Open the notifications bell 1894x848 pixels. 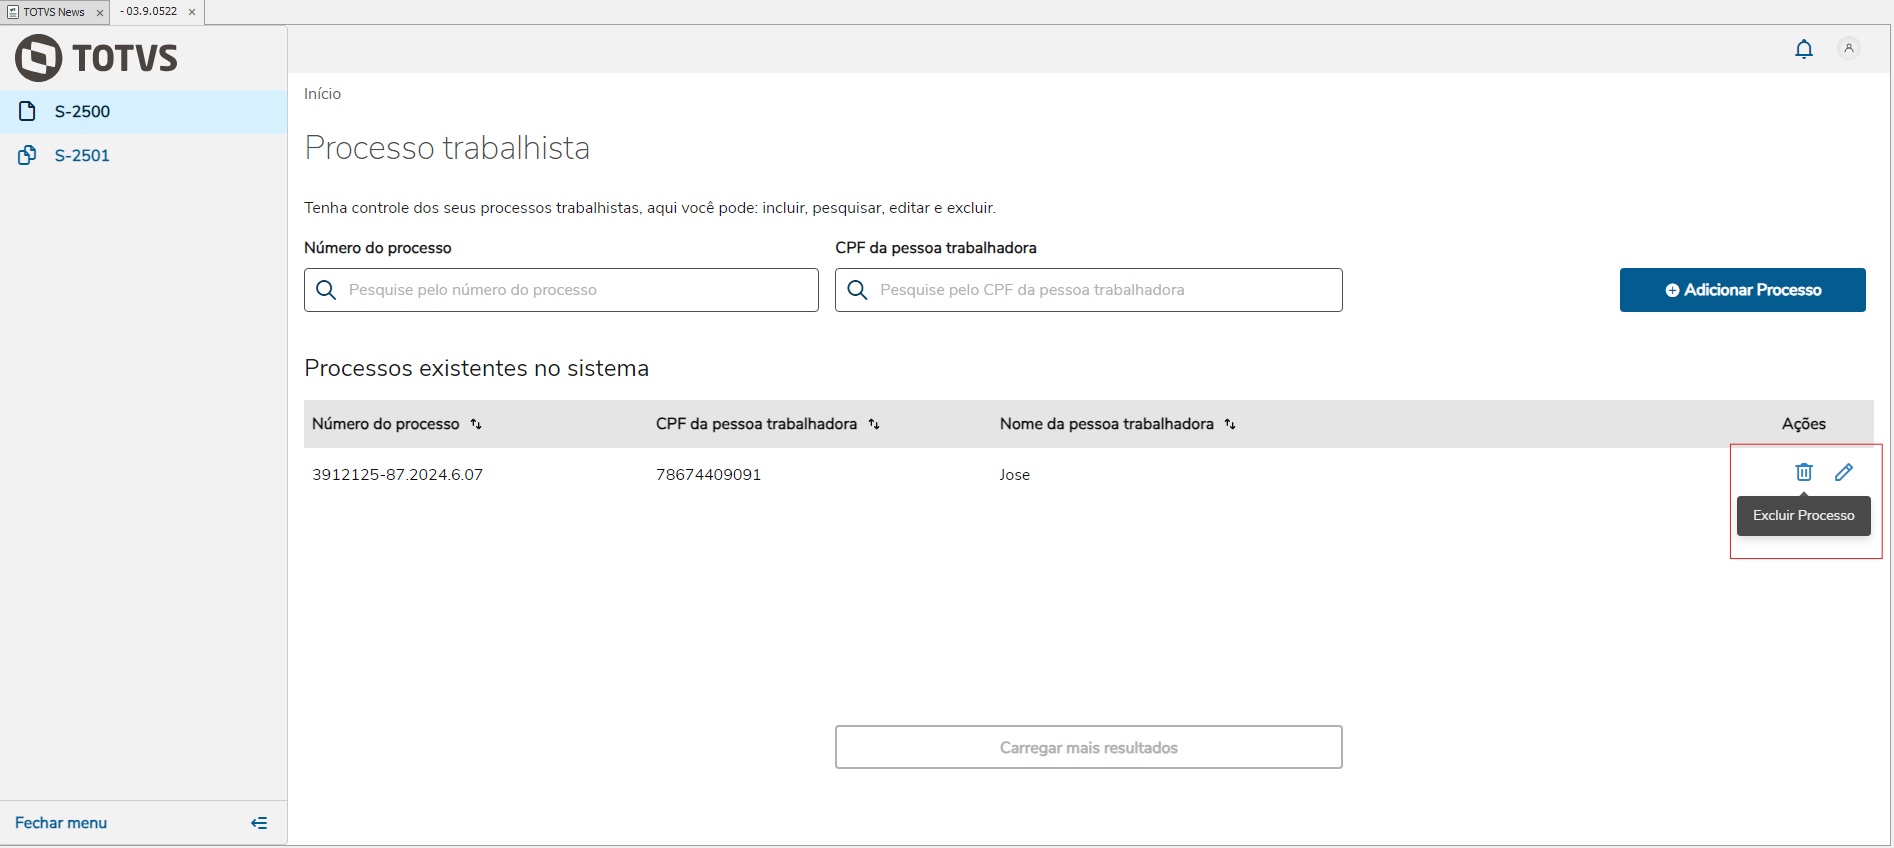click(1804, 49)
